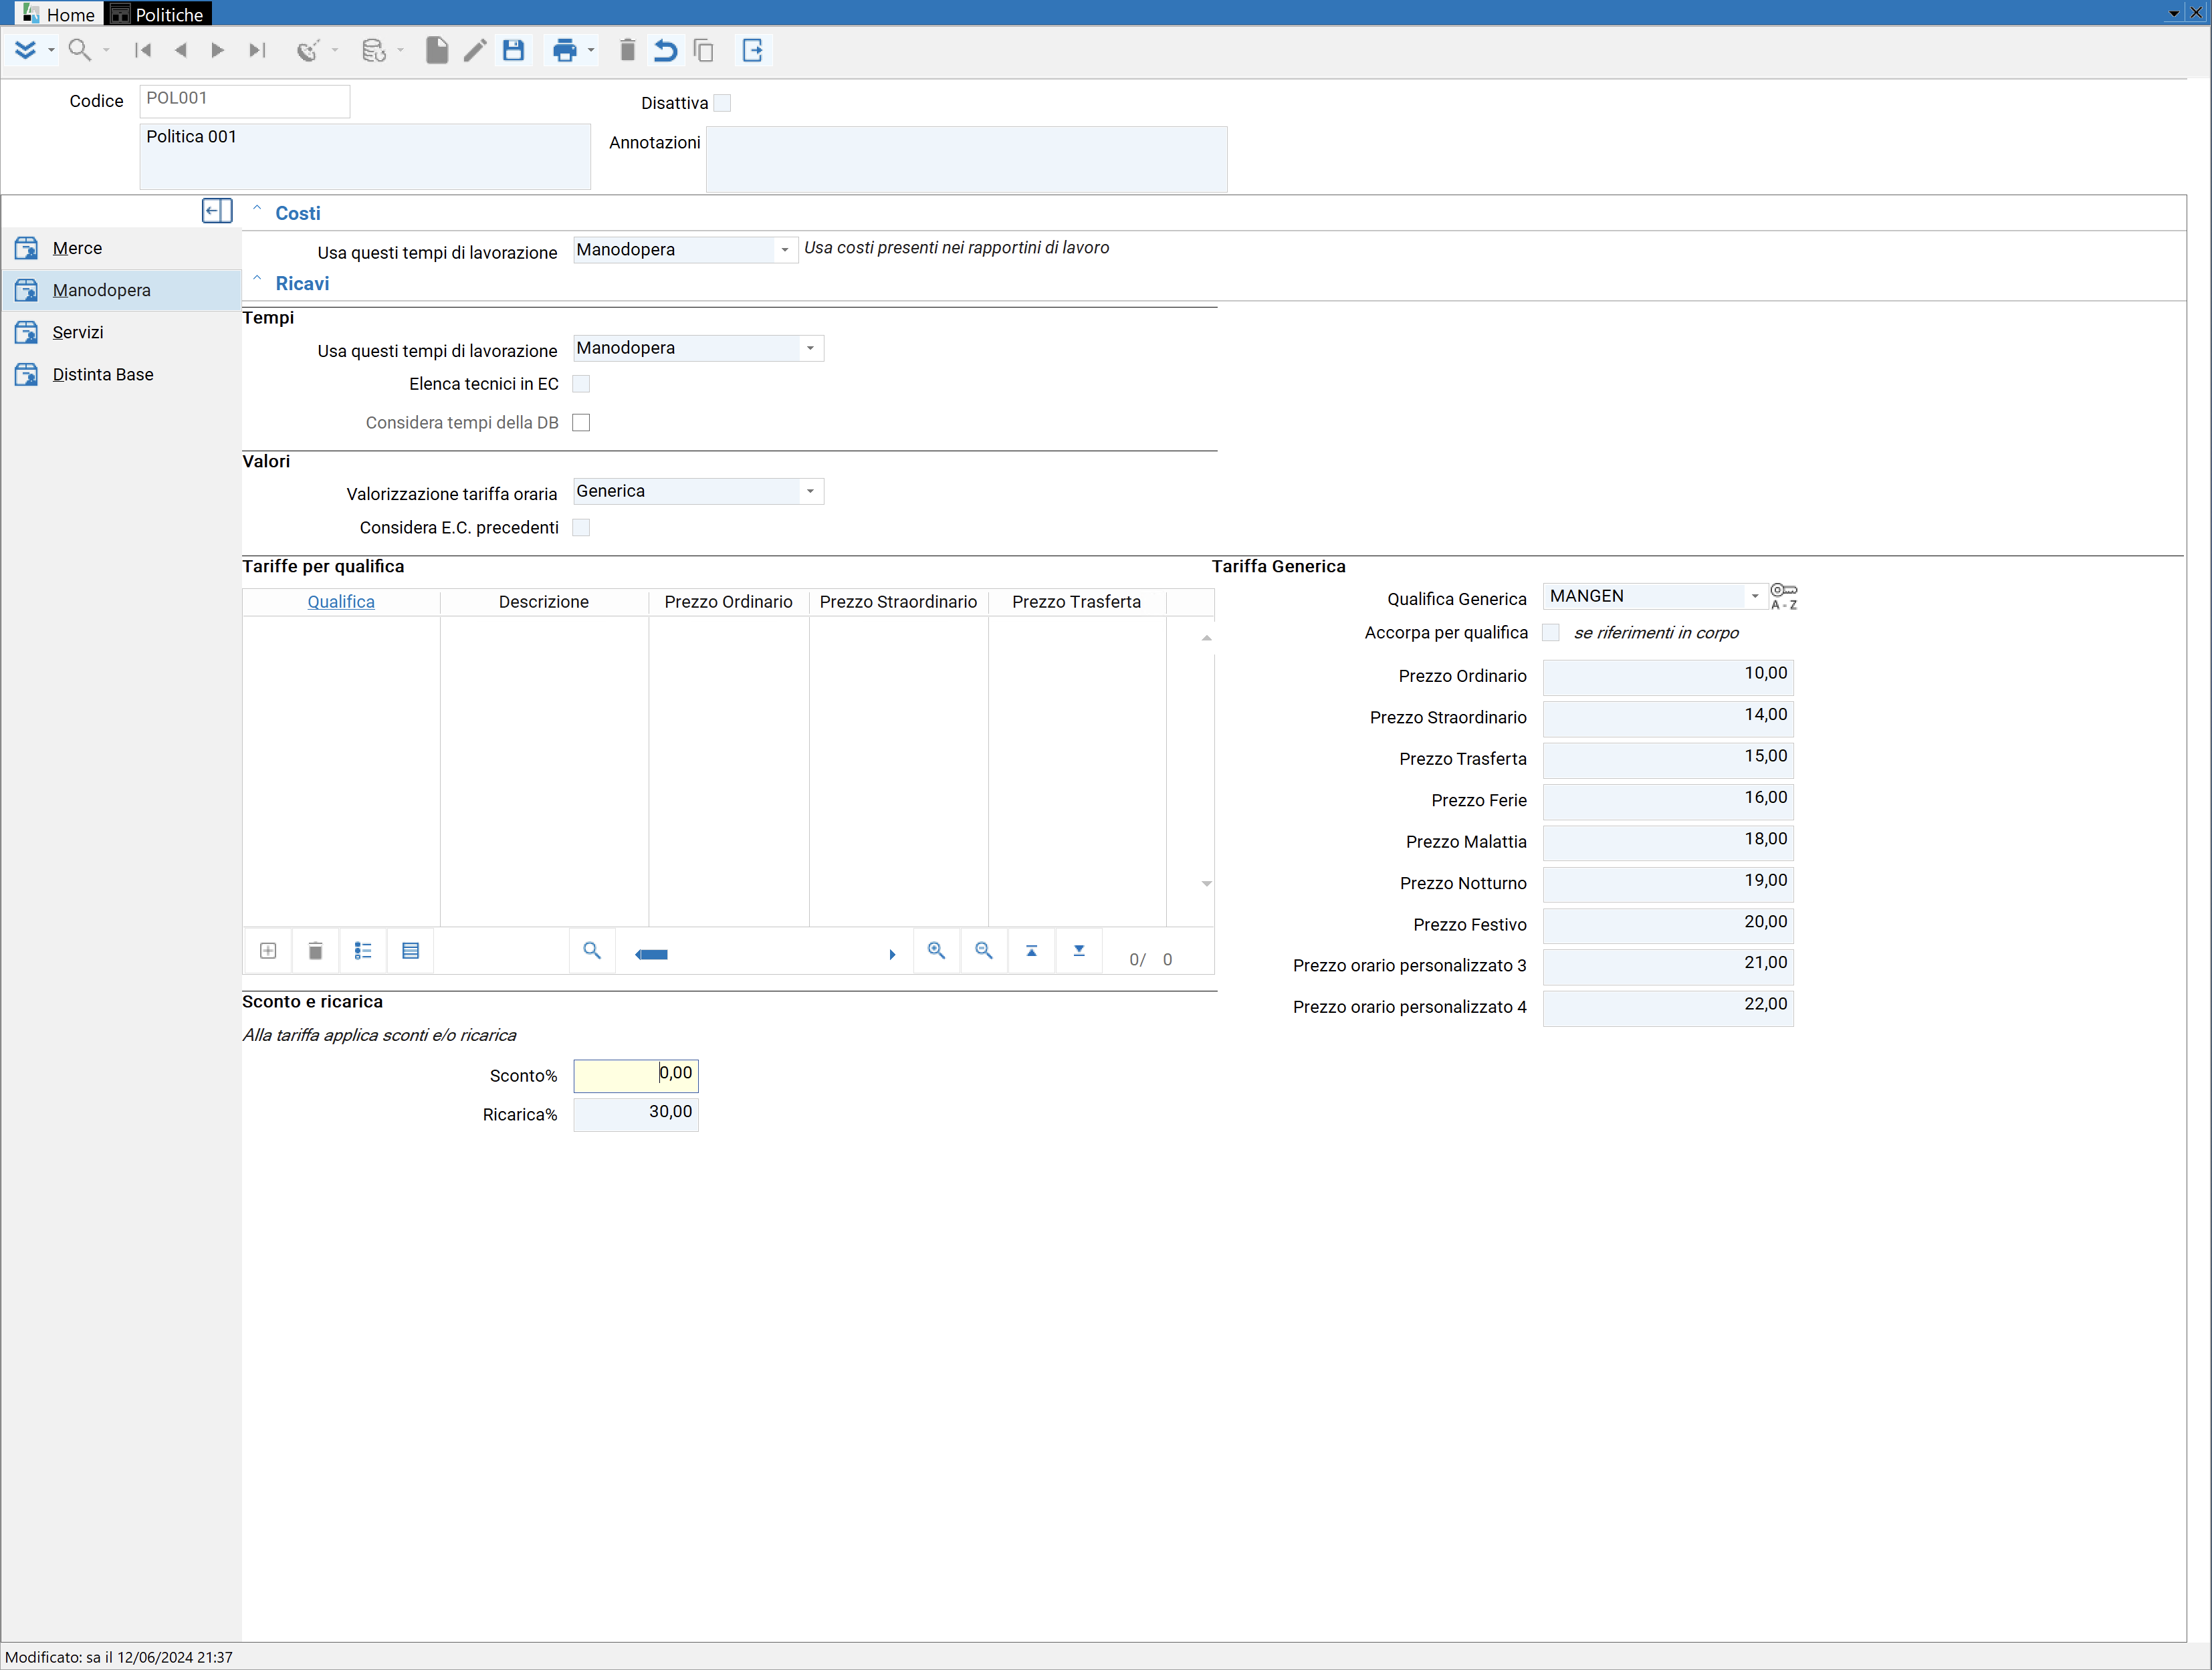The width and height of the screenshot is (2212, 1670).
Task: Delete record with top toolbar trash
Action: [627, 50]
